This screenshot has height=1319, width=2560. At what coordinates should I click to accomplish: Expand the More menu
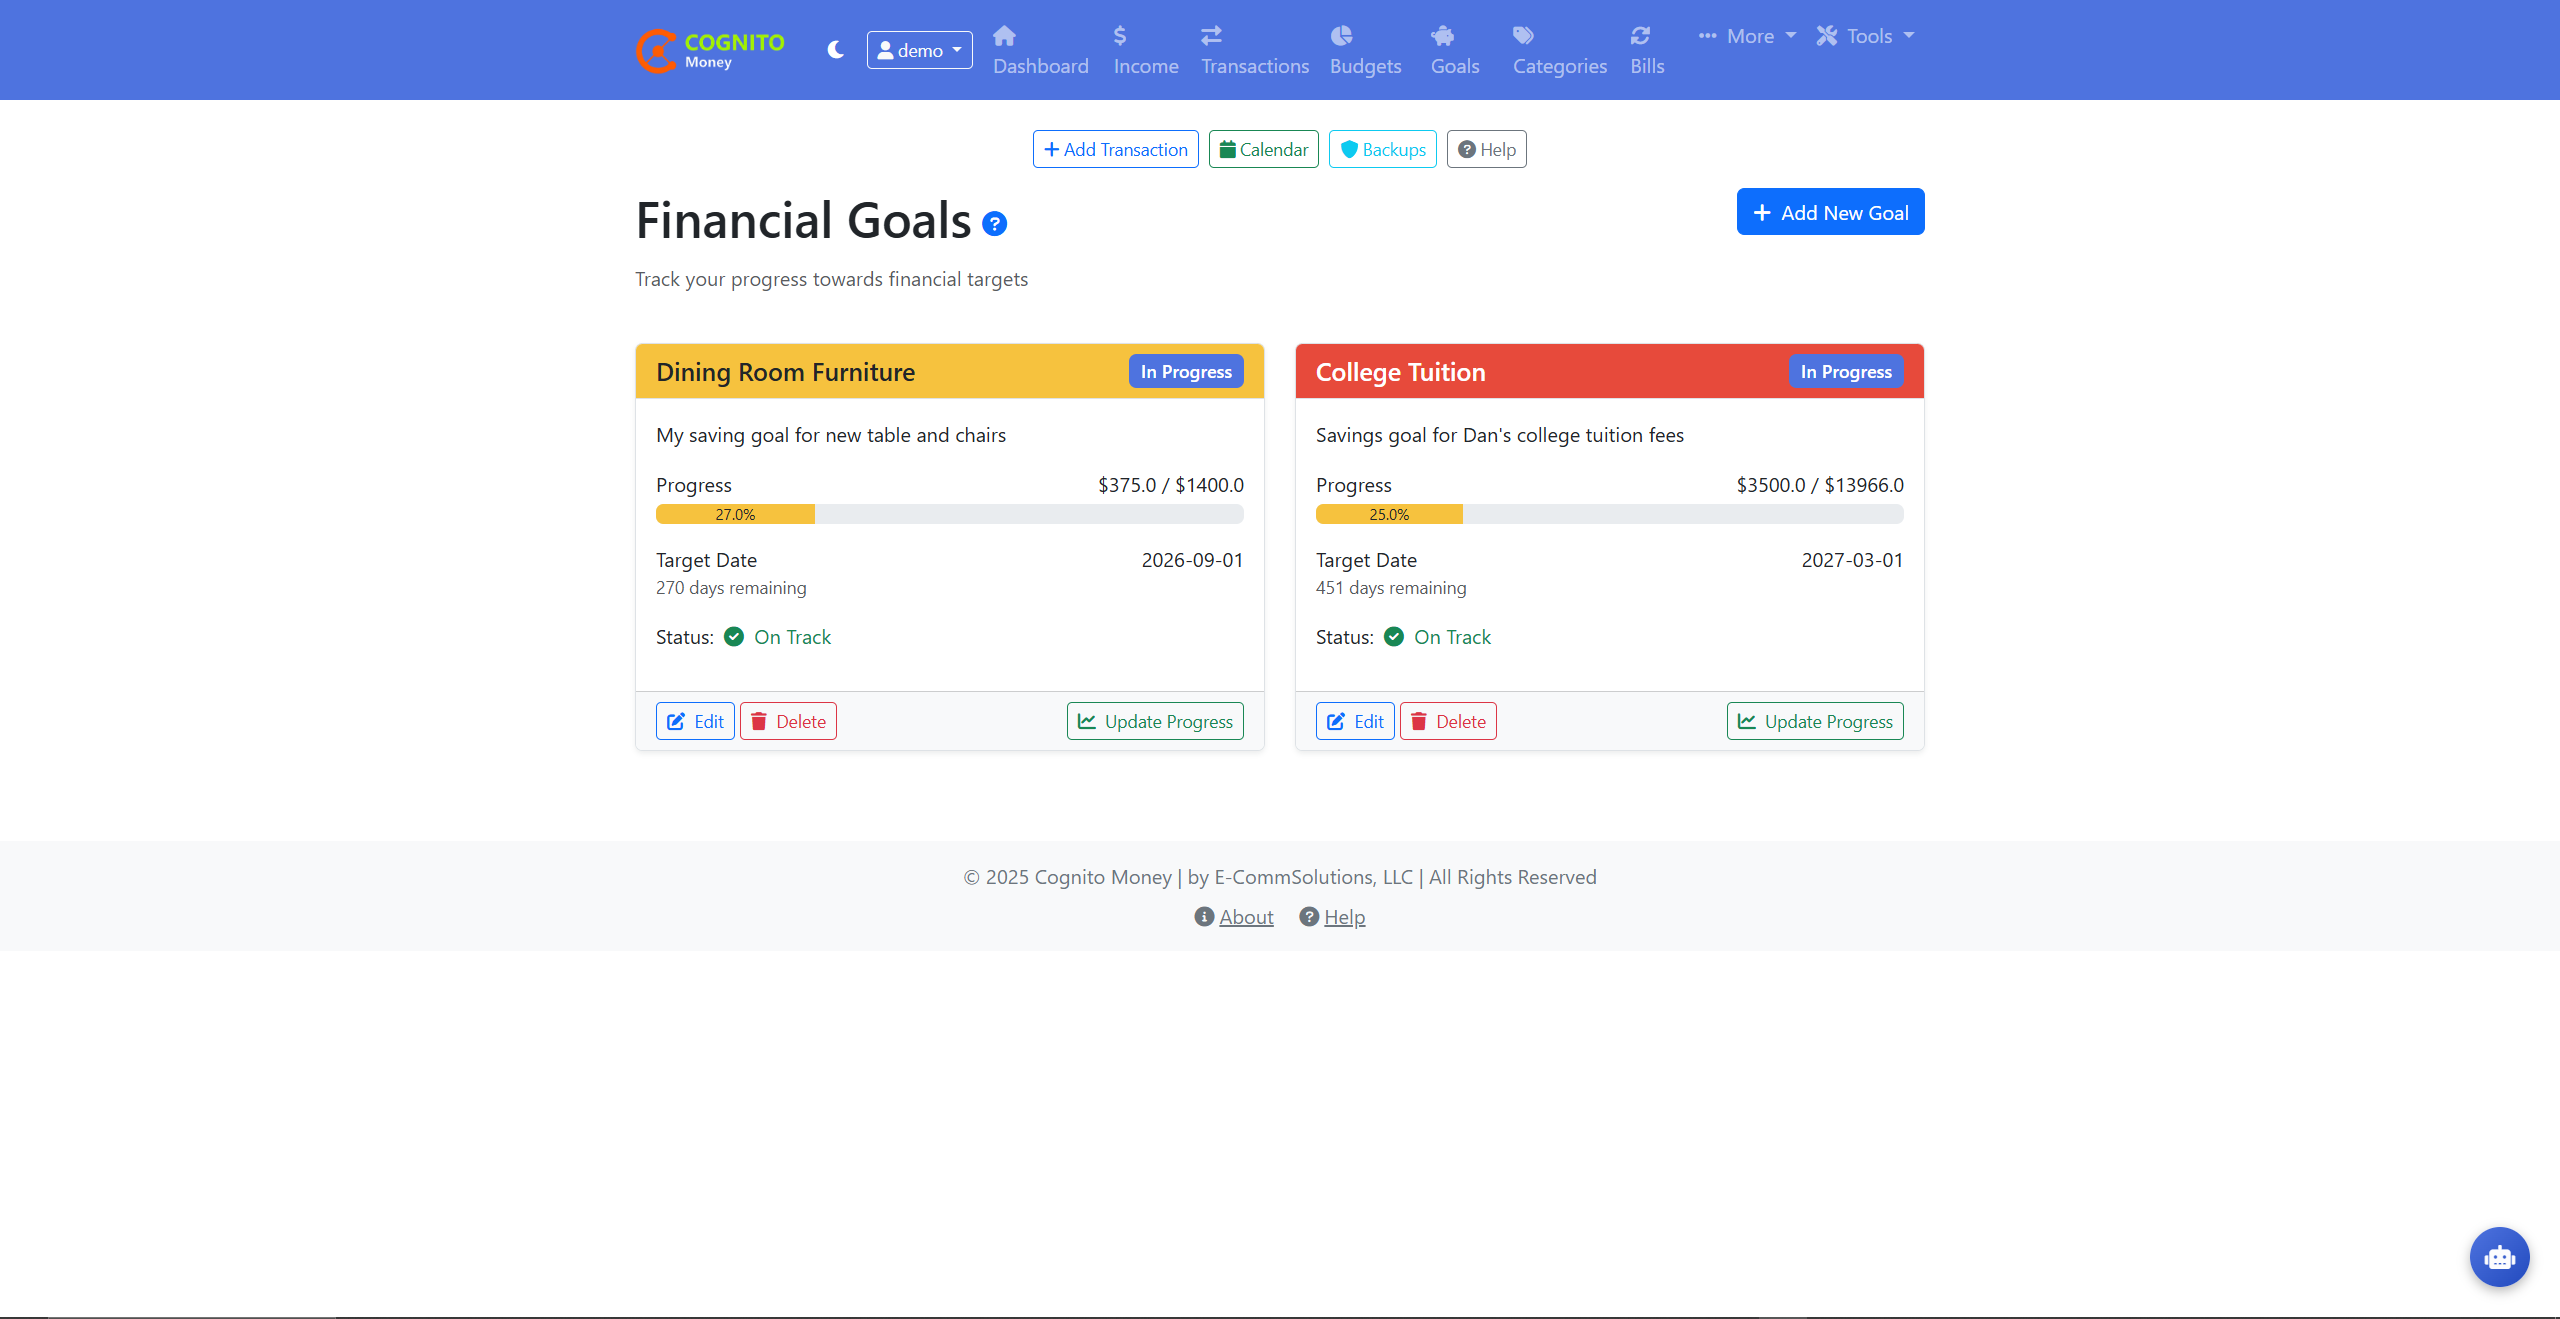1744,35
